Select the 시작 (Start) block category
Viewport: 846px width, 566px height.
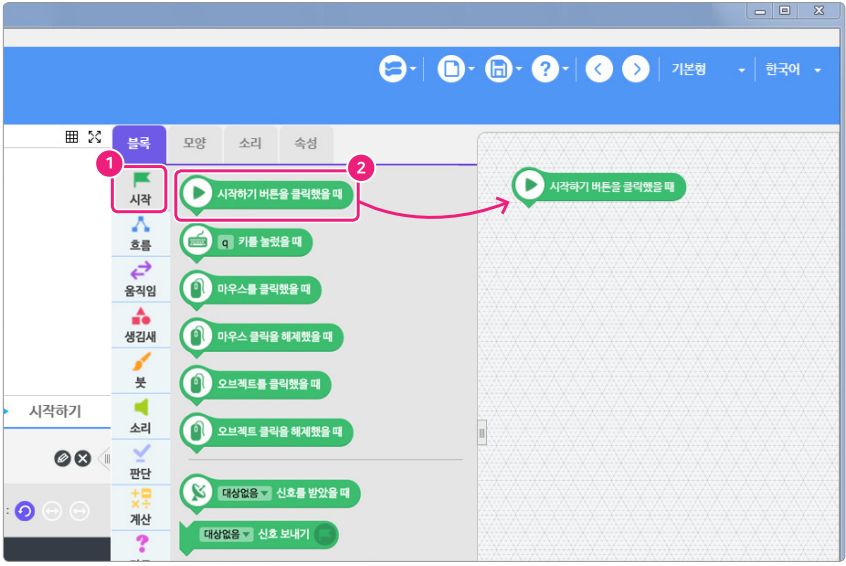[140, 188]
